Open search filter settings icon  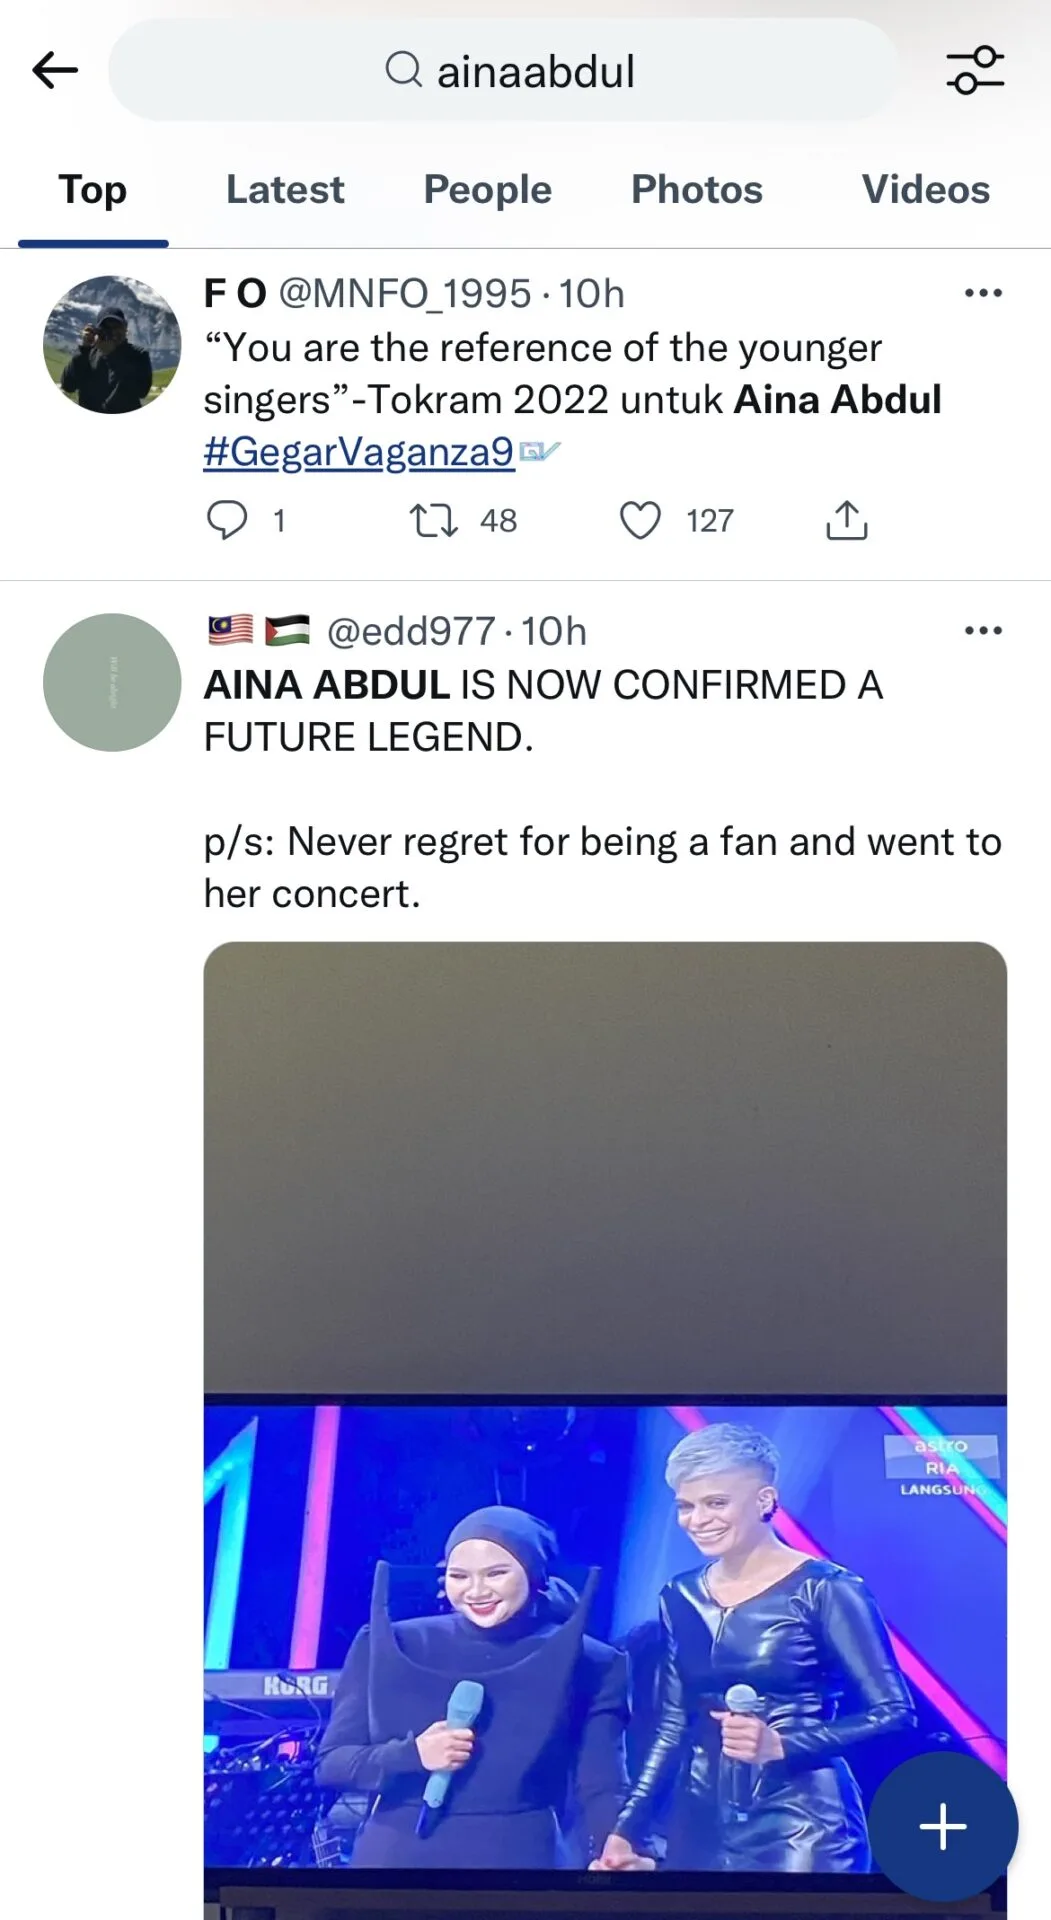(975, 70)
